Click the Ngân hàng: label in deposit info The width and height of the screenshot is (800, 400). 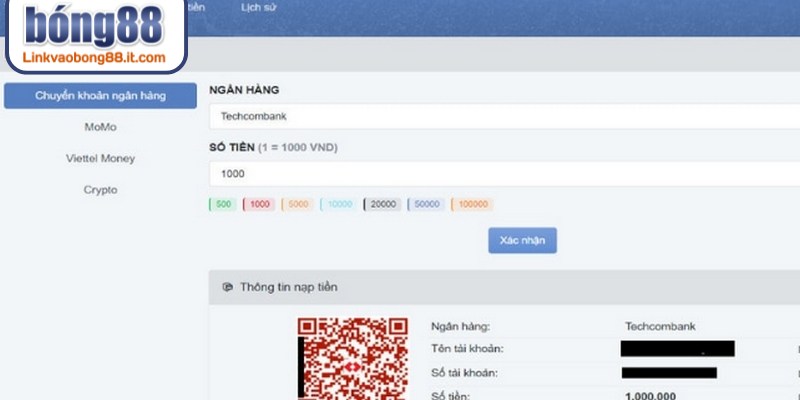pos(460,327)
